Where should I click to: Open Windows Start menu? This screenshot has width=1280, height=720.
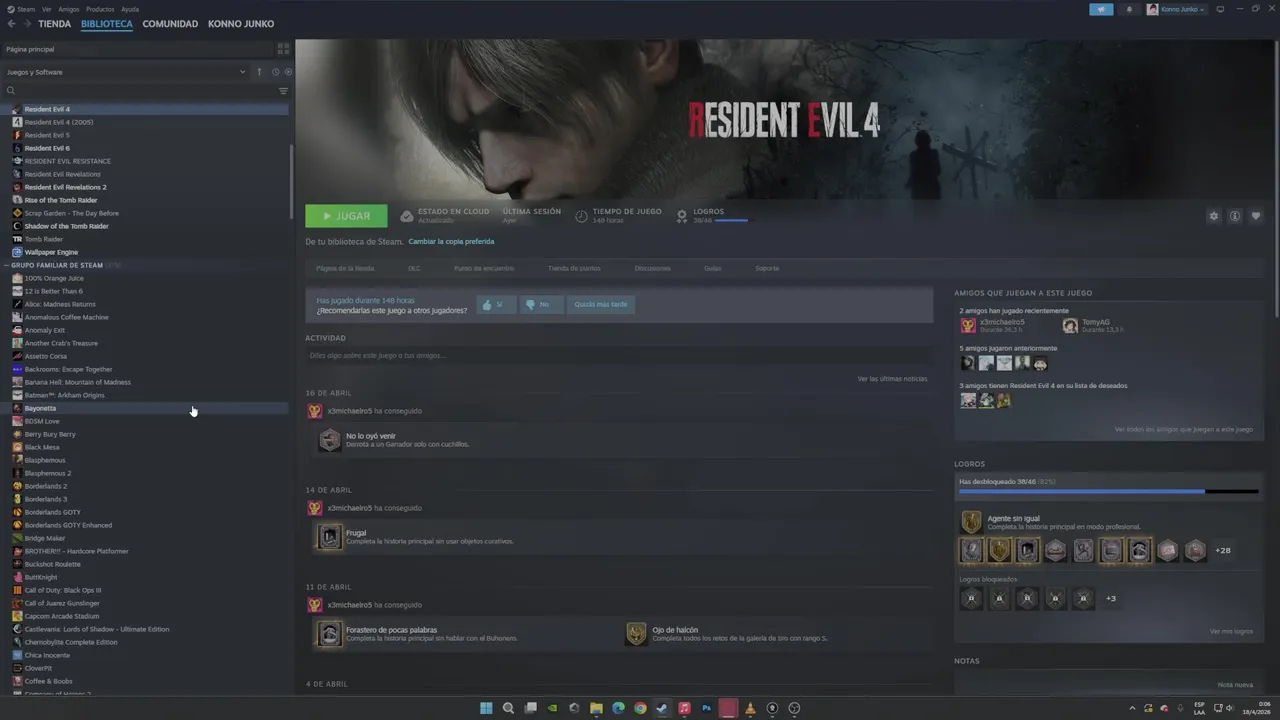tap(486, 708)
